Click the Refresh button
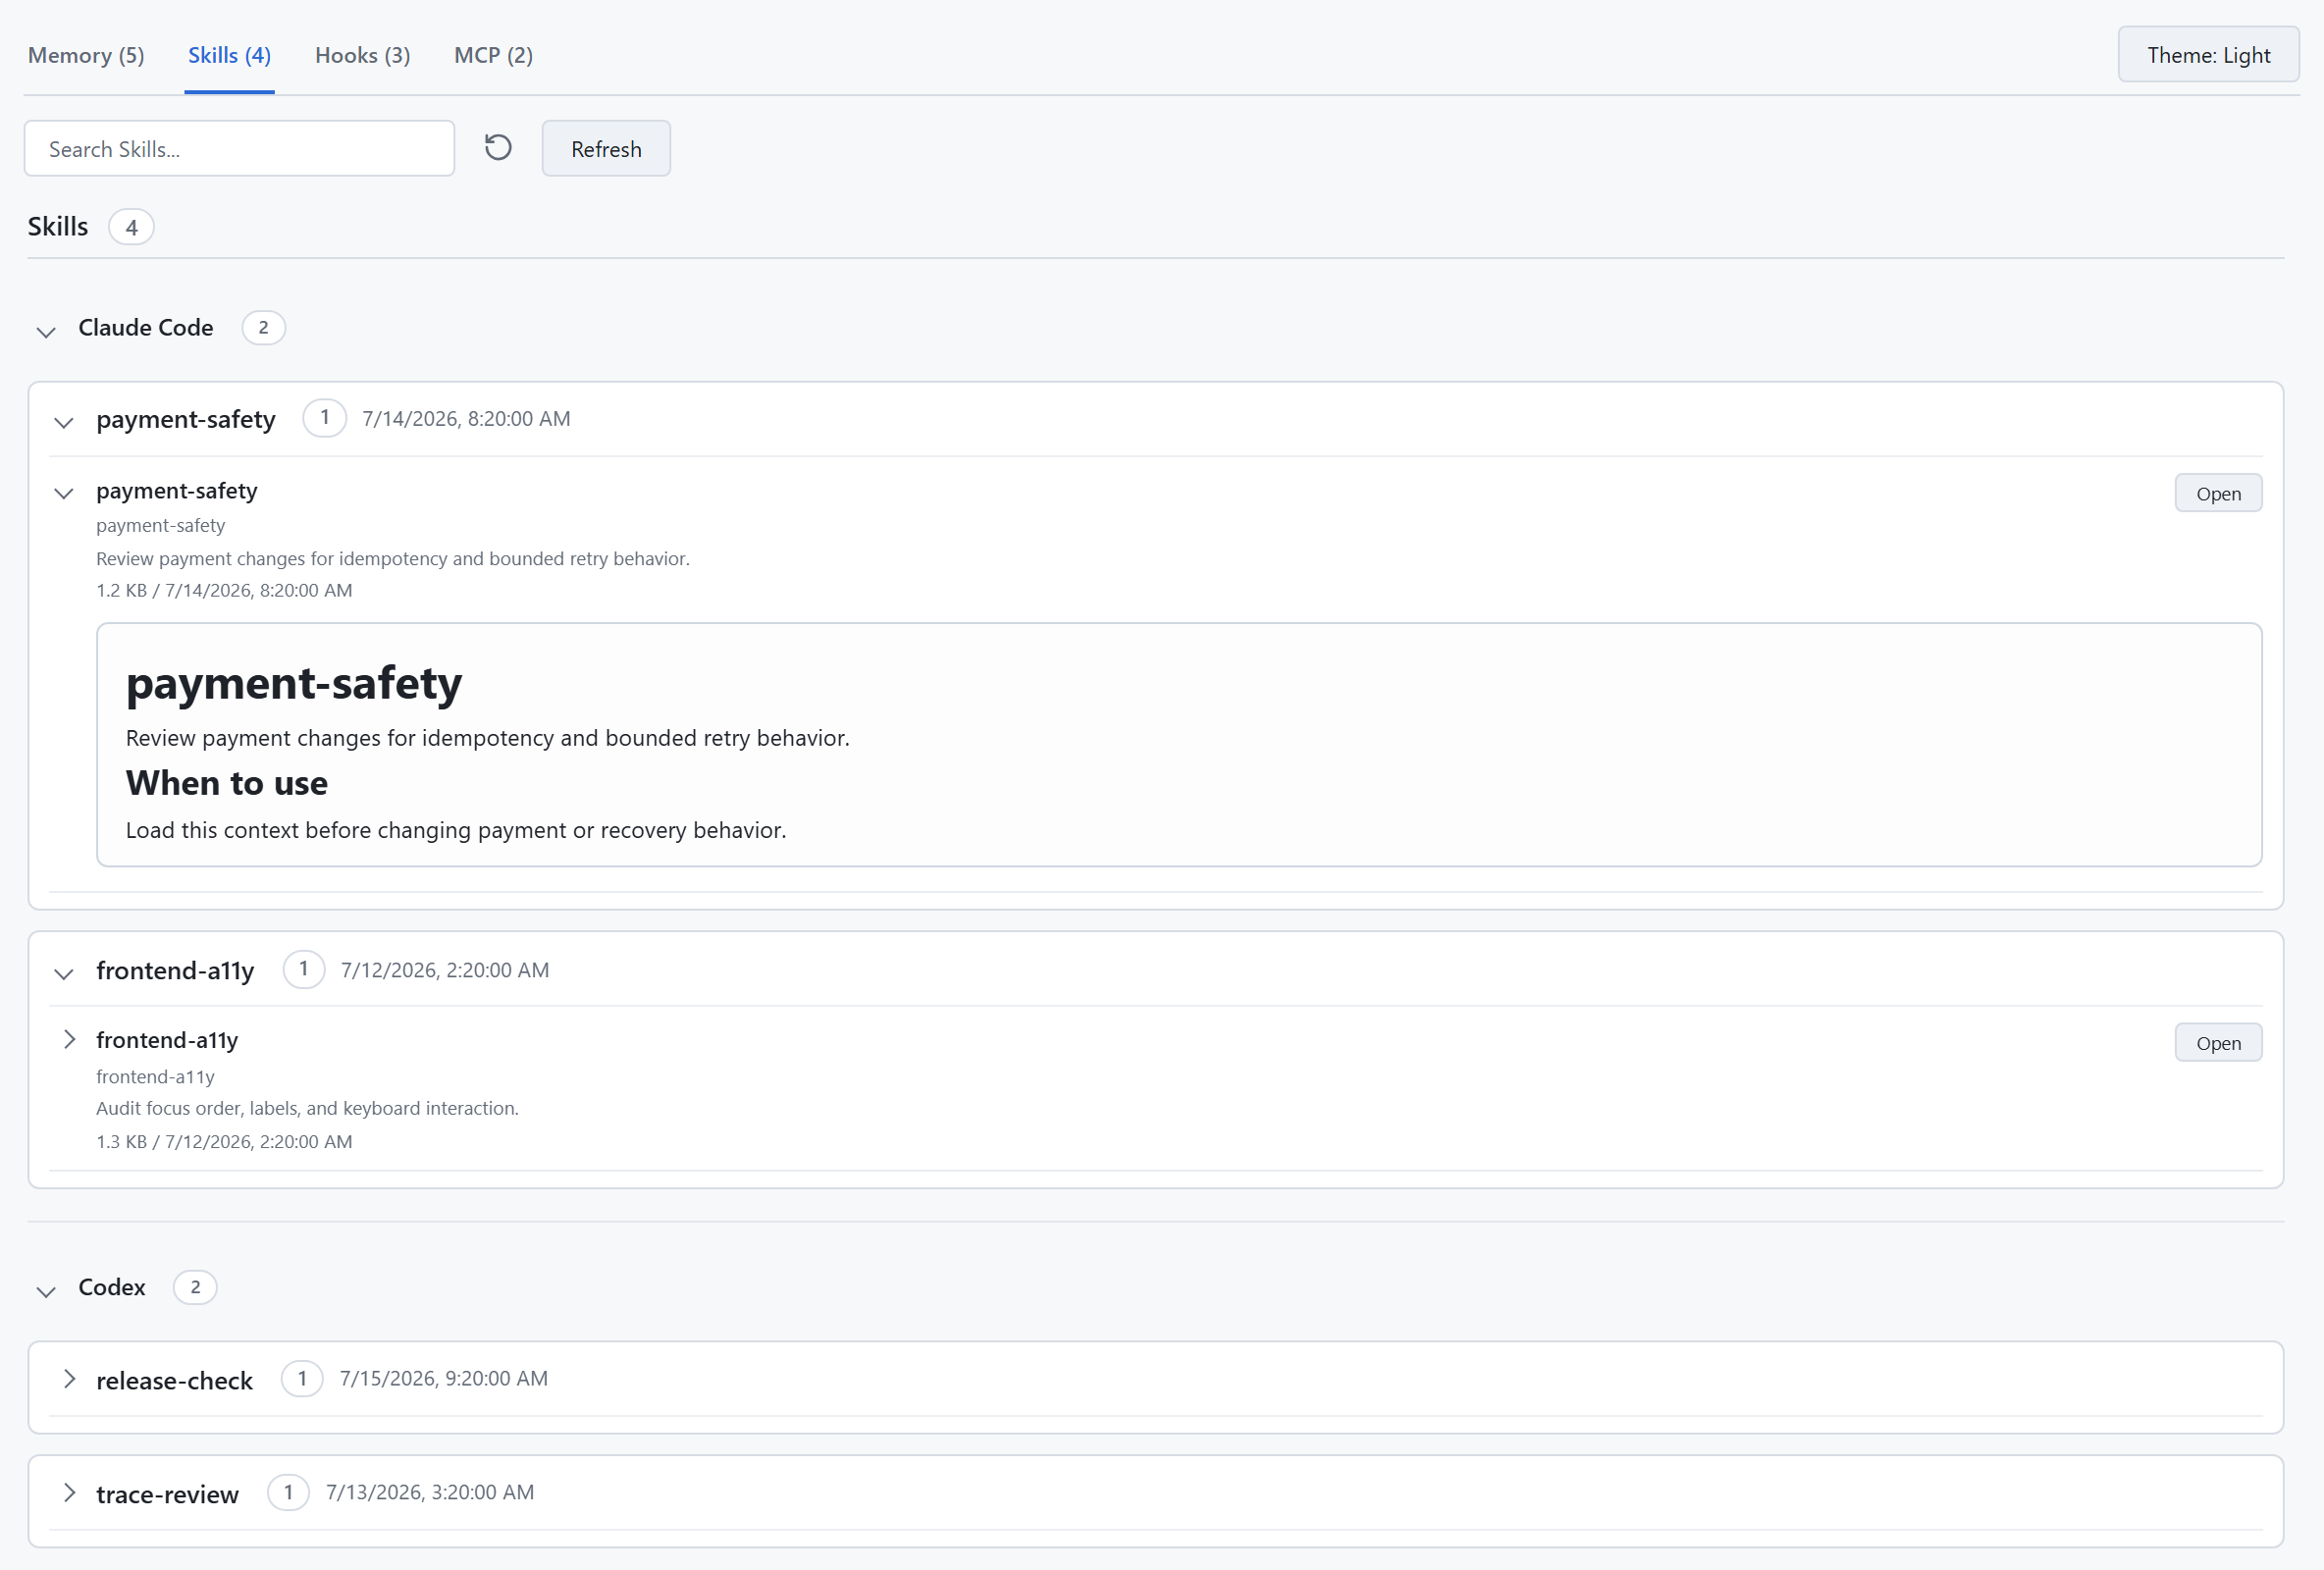Image resolution: width=2324 pixels, height=1570 pixels. click(x=606, y=149)
